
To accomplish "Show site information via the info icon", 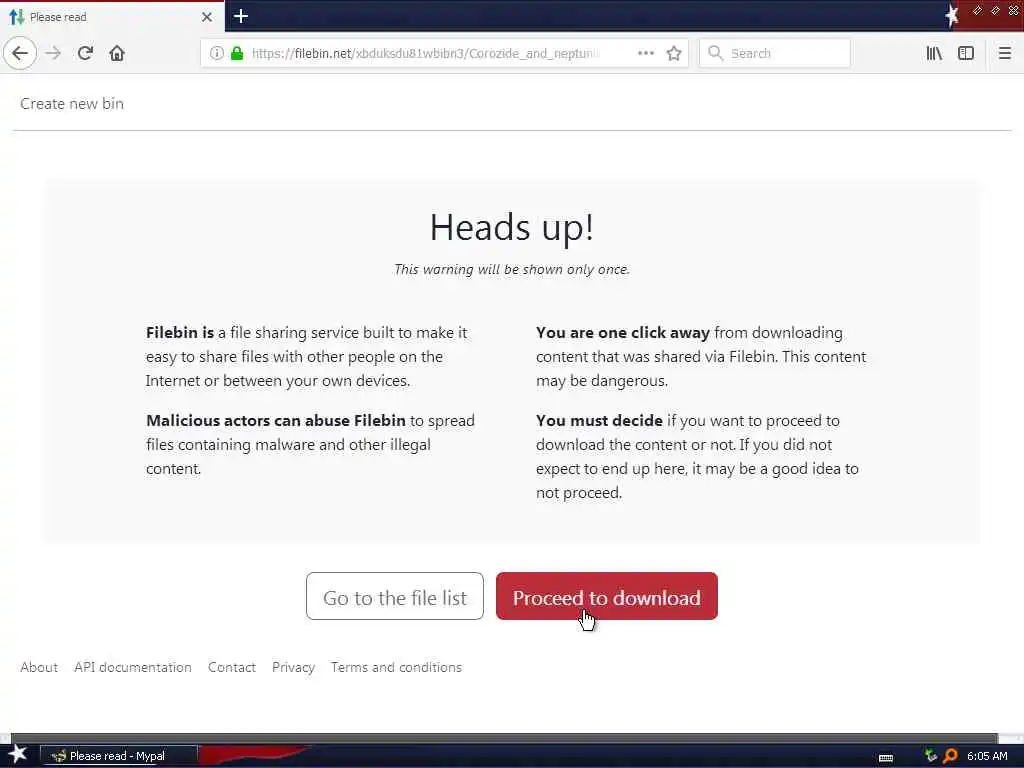I will [216, 53].
